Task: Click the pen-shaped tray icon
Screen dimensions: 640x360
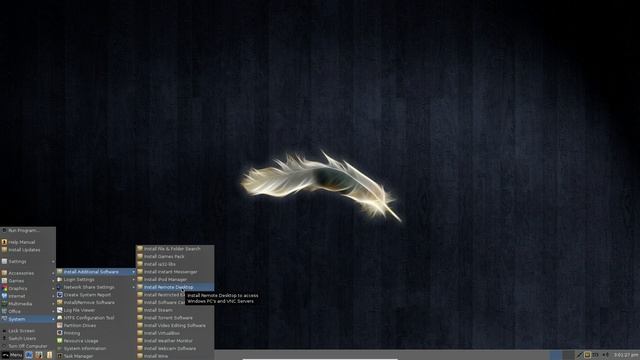Action: (x=580, y=355)
